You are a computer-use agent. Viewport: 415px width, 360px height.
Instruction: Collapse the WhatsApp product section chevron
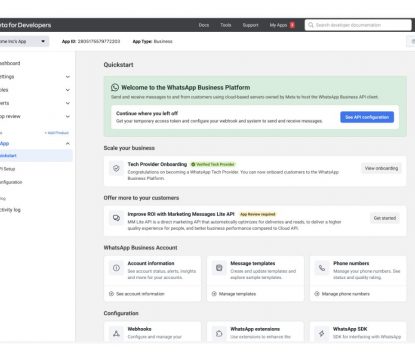point(68,144)
